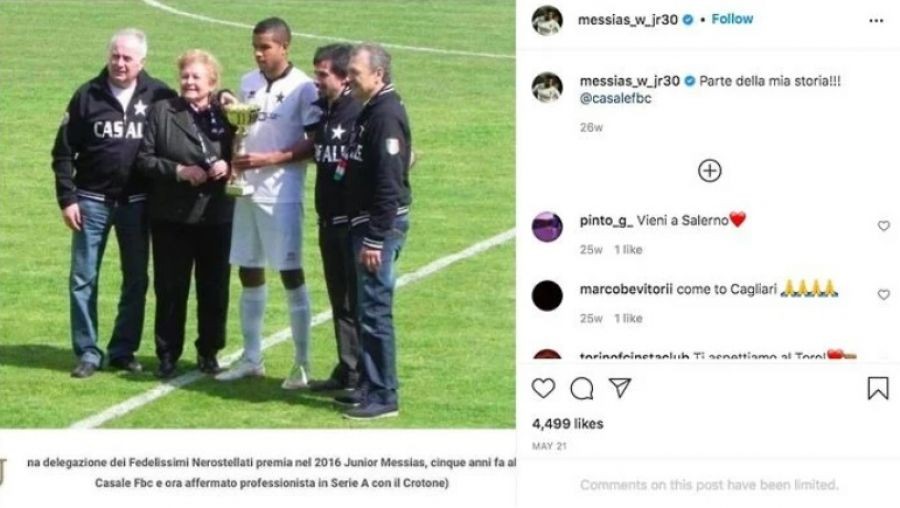
Task: Like pinto_g_'s Salerno comment
Action: [x=883, y=226]
